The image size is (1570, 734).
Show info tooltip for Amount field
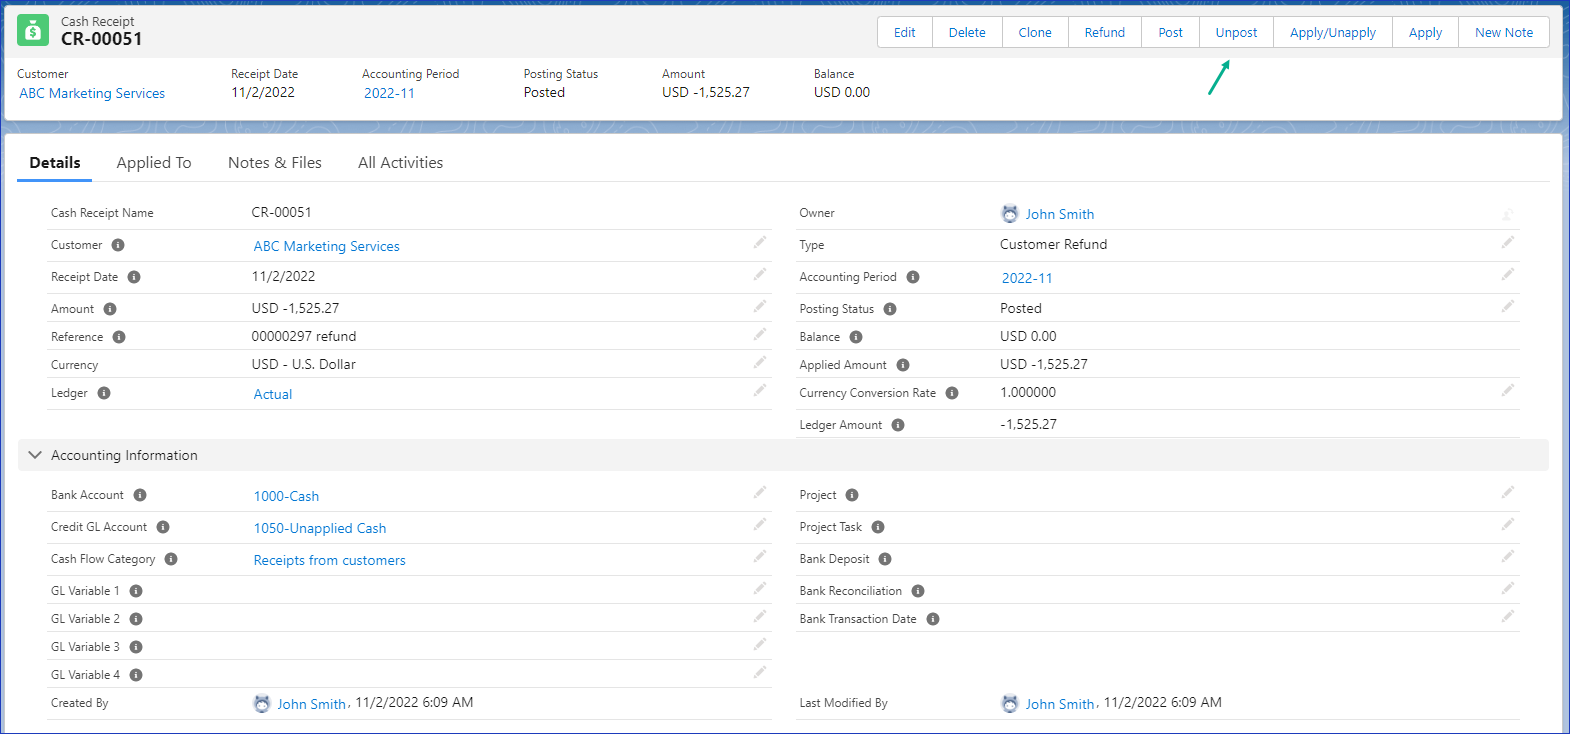coord(110,309)
